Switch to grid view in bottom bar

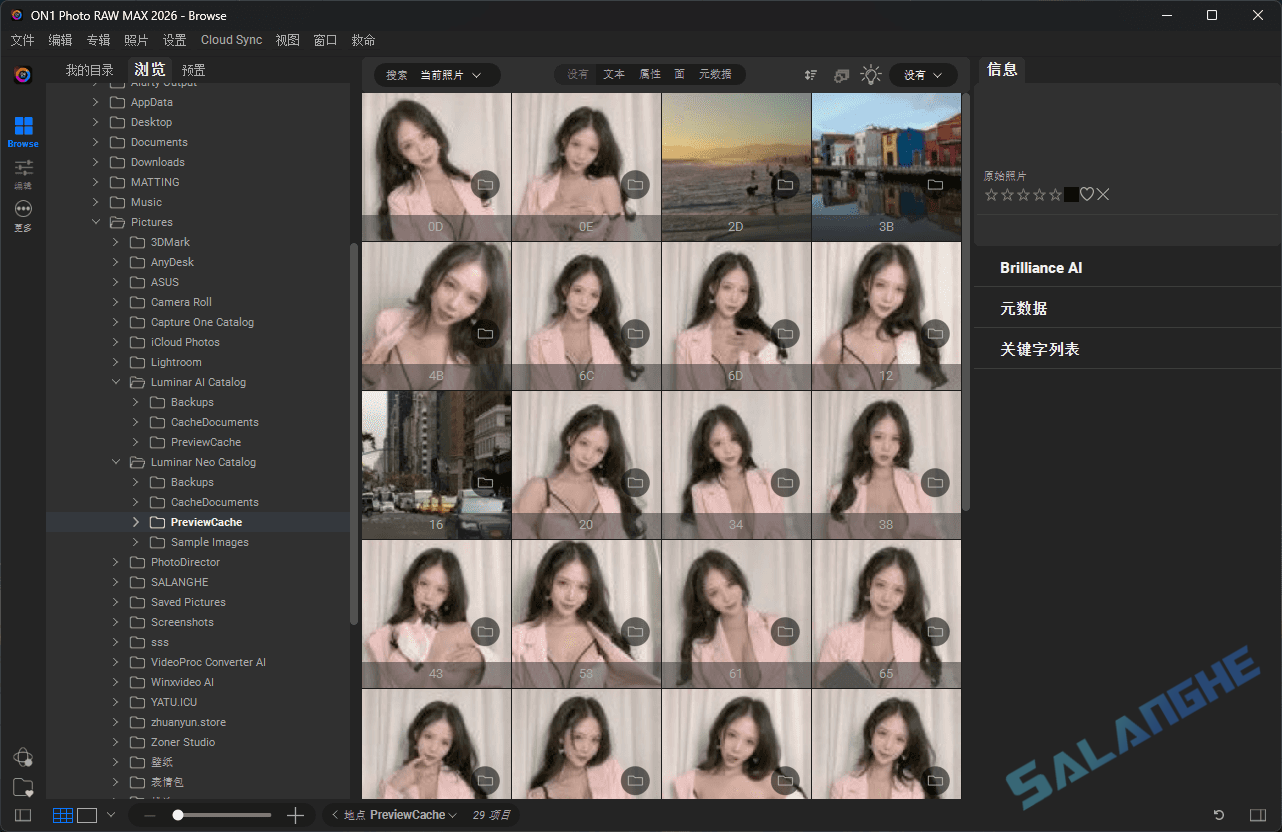point(63,815)
